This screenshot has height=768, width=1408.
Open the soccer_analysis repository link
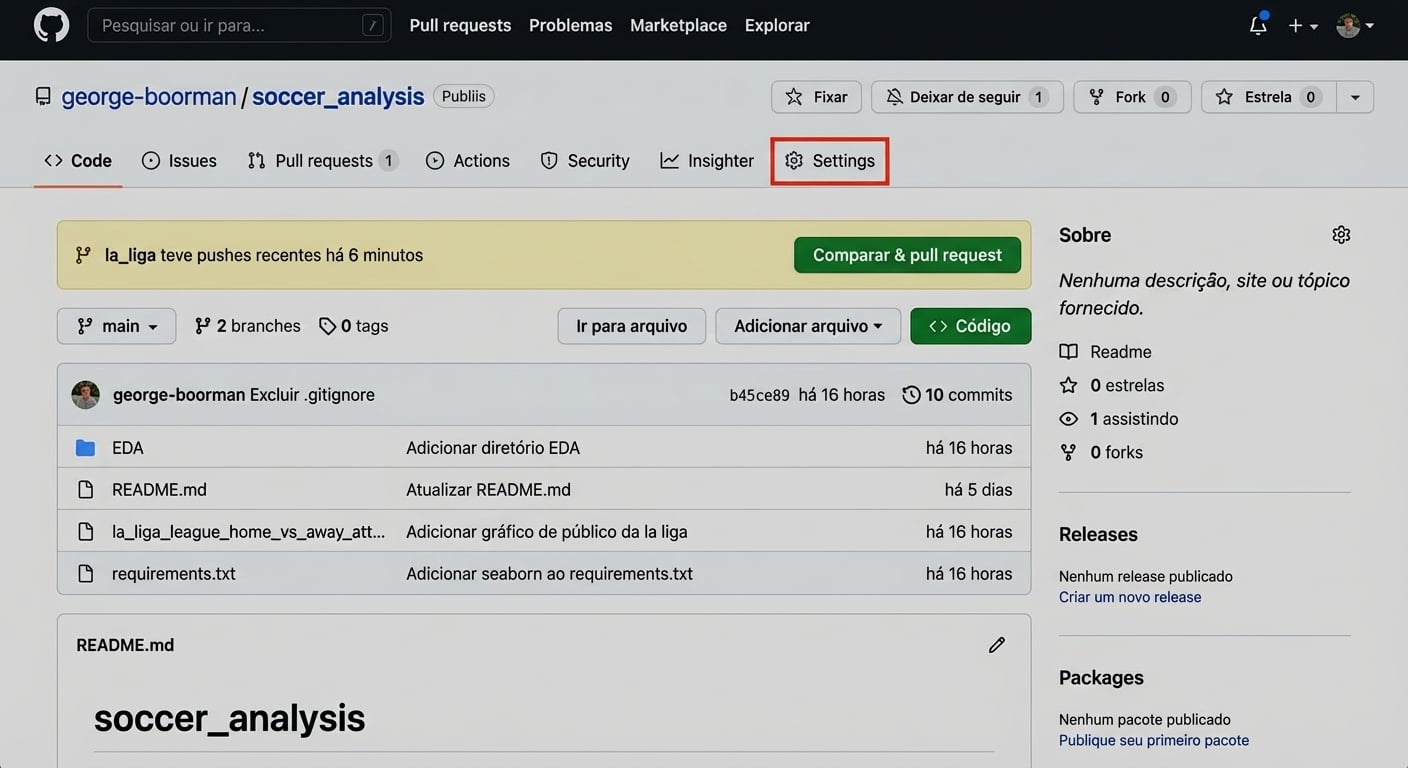[x=338, y=96]
